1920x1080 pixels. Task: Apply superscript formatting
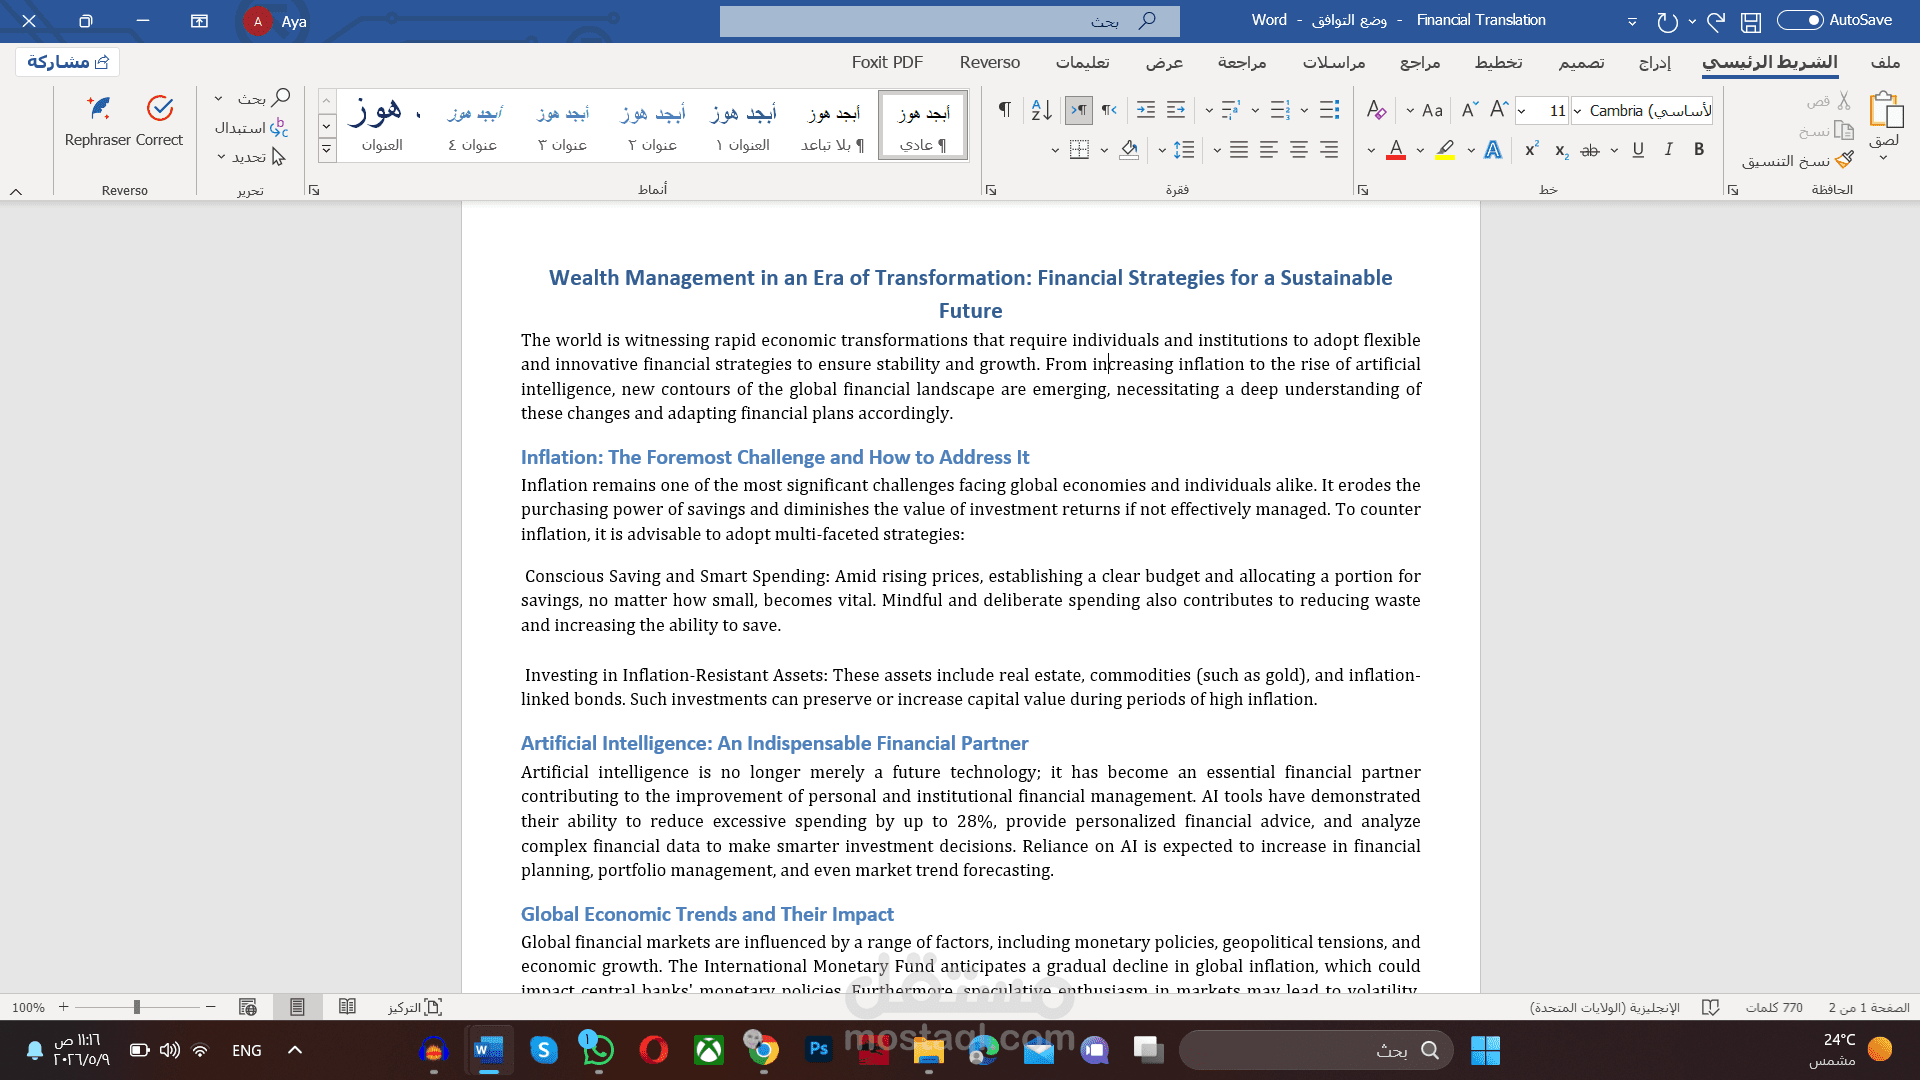click(x=1531, y=150)
